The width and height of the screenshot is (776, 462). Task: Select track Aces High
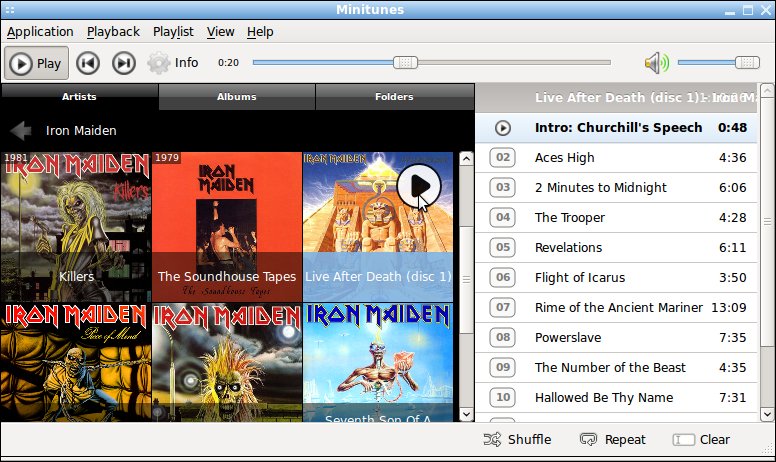[x=616, y=158]
